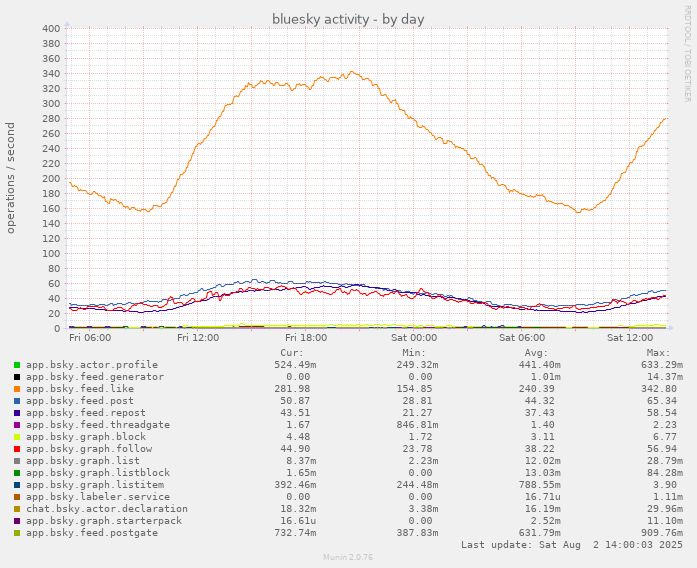Click the feed.like current value 281.98
This screenshot has height=568, width=697.
coord(292,389)
